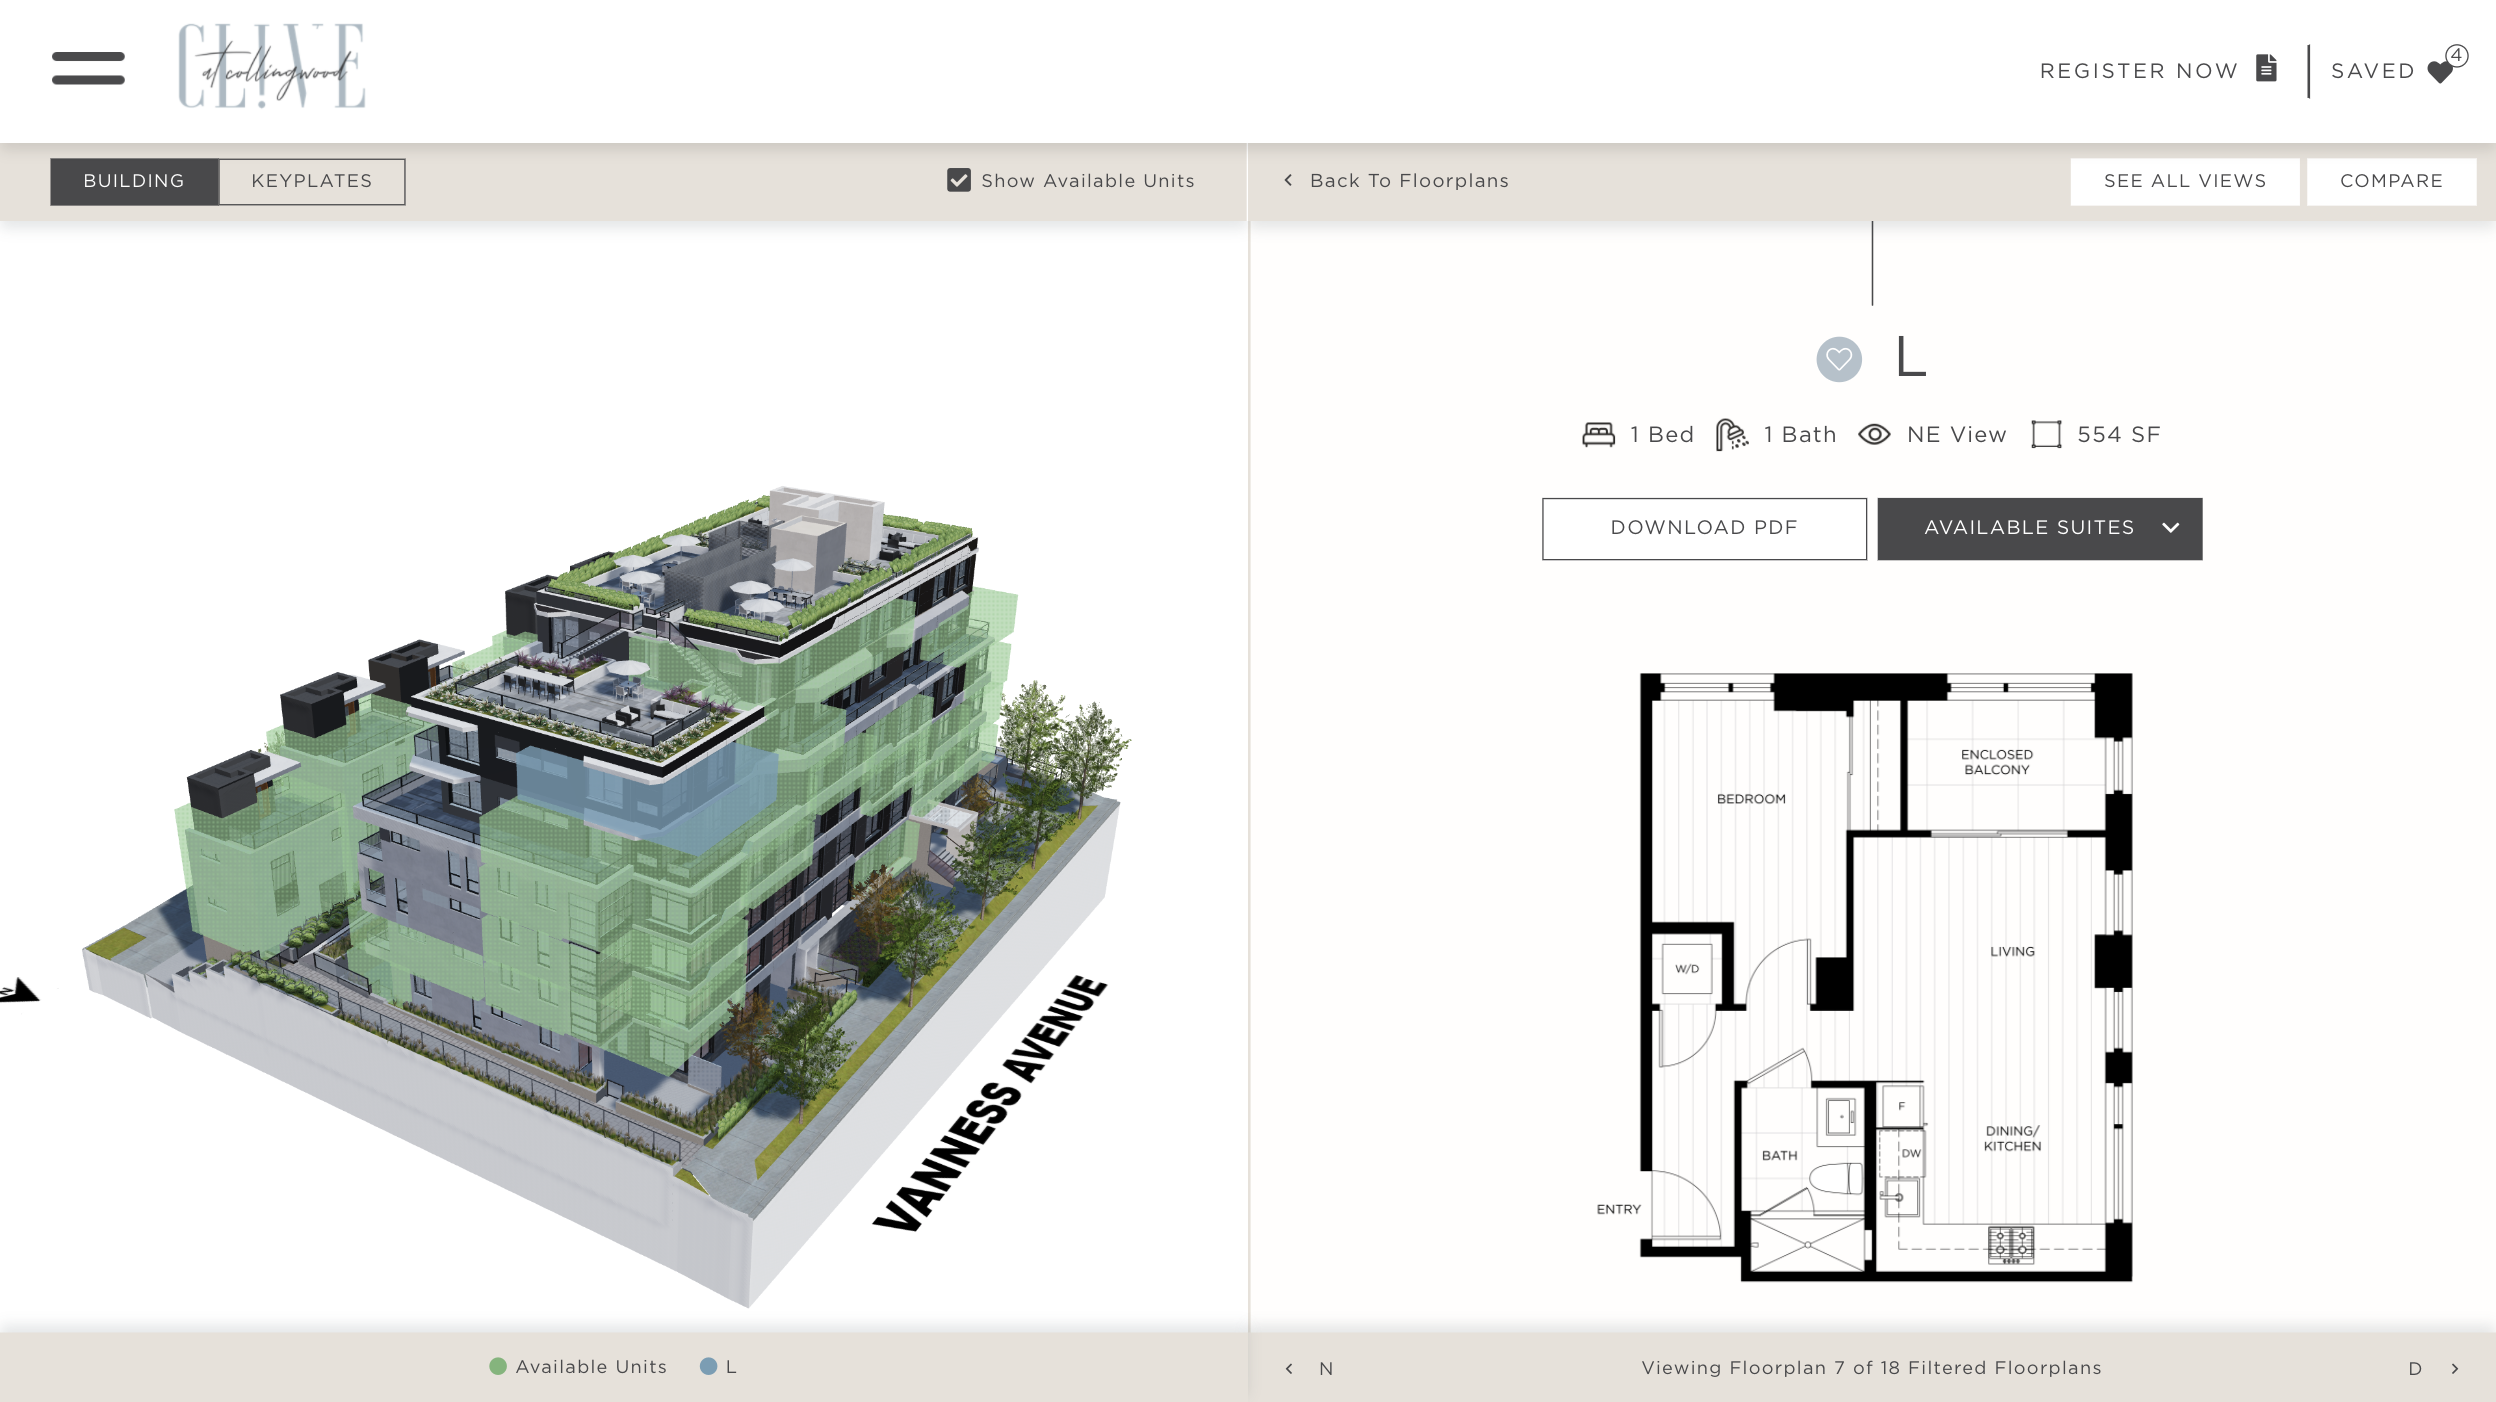Screen dimensions: 2496x1402
Task: Click the shower icon next to 1 Bath
Action: (1731, 434)
